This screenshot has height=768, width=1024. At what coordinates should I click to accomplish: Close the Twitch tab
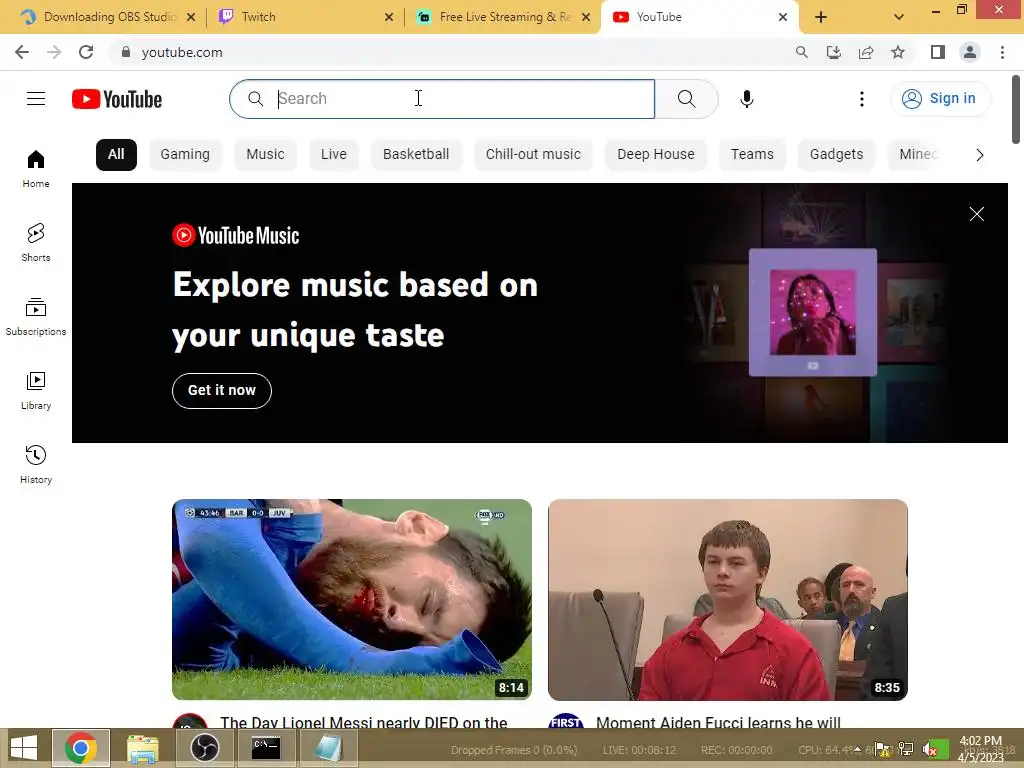tap(389, 17)
